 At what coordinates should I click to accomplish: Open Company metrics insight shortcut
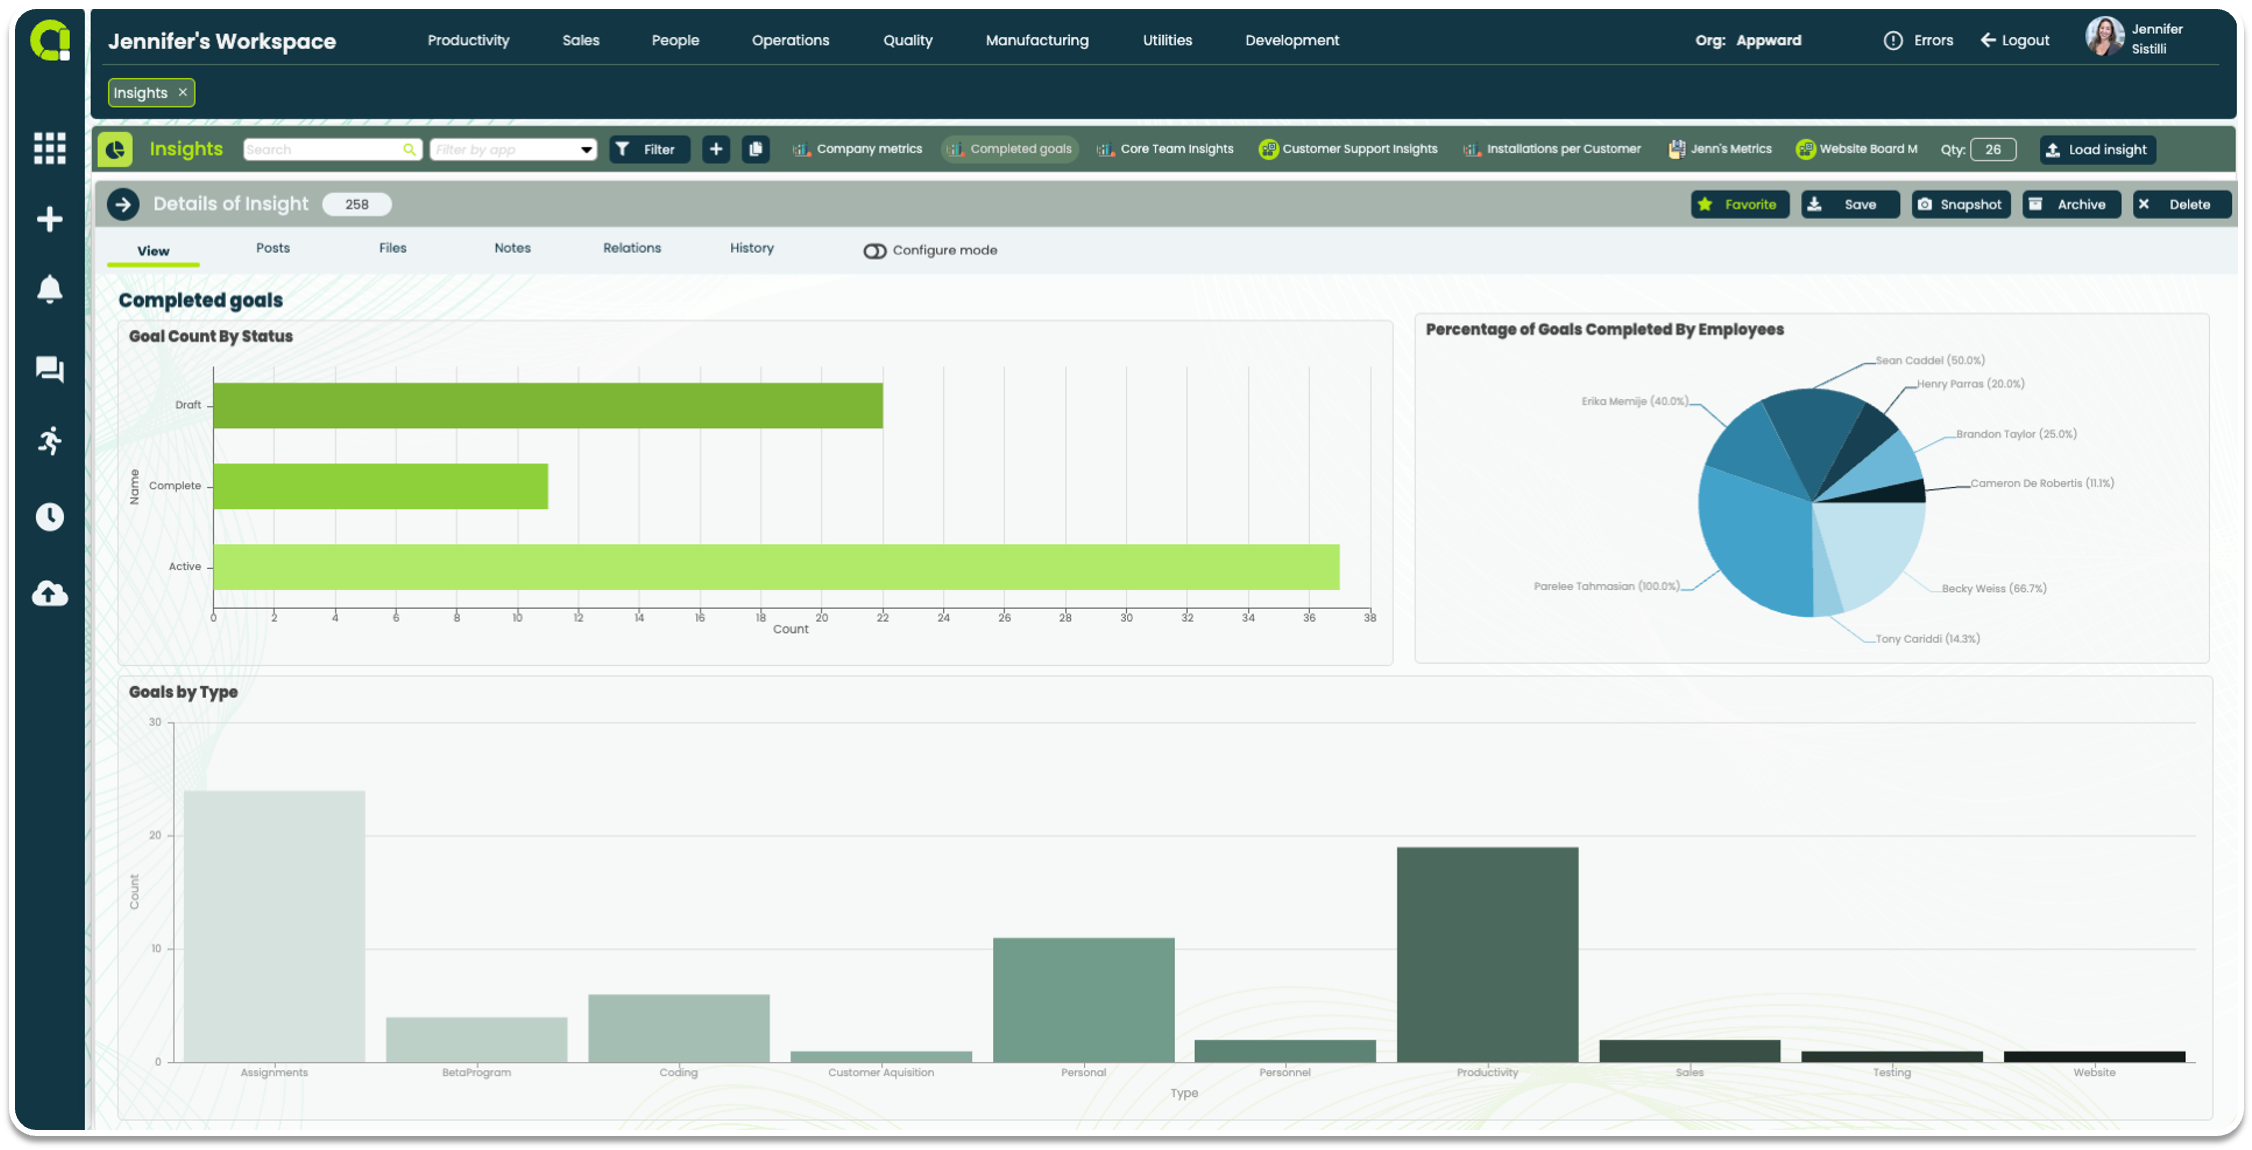tap(858, 149)
